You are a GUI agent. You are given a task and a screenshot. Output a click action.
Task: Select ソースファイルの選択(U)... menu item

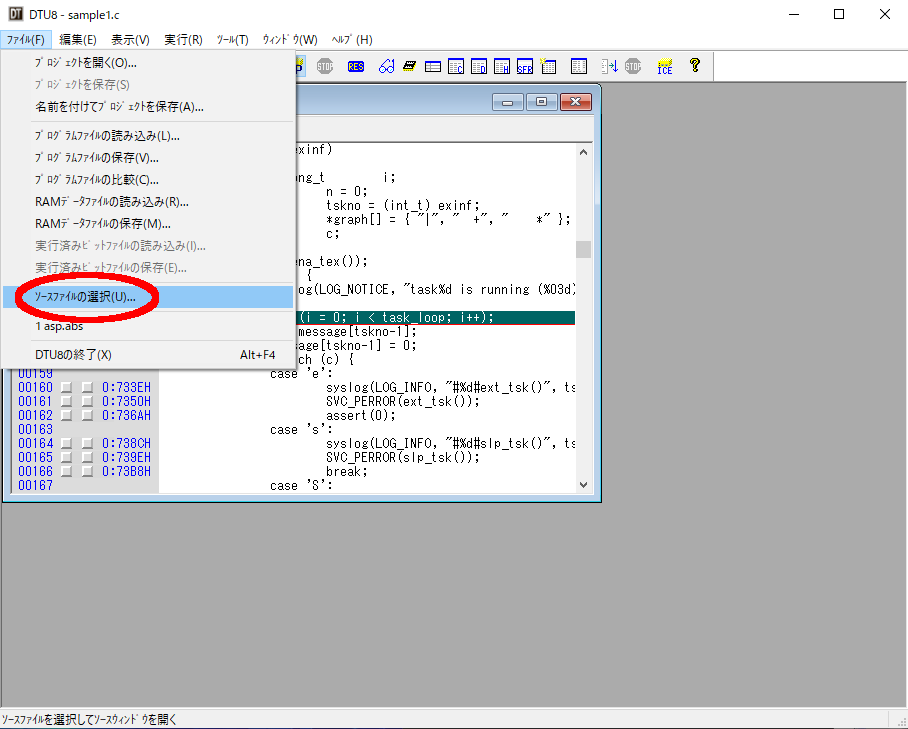coord(148,296)
